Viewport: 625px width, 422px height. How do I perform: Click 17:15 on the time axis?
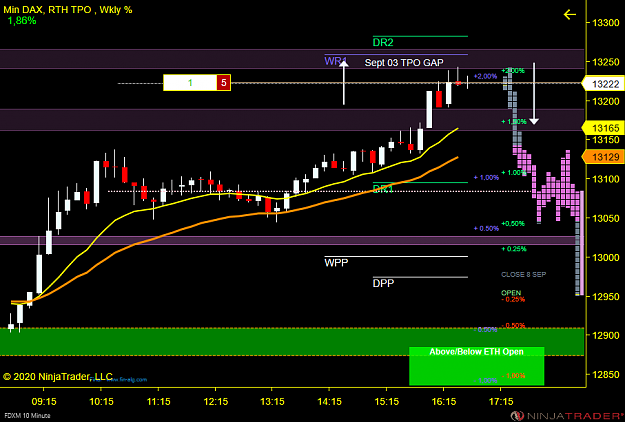pos(501,401)
